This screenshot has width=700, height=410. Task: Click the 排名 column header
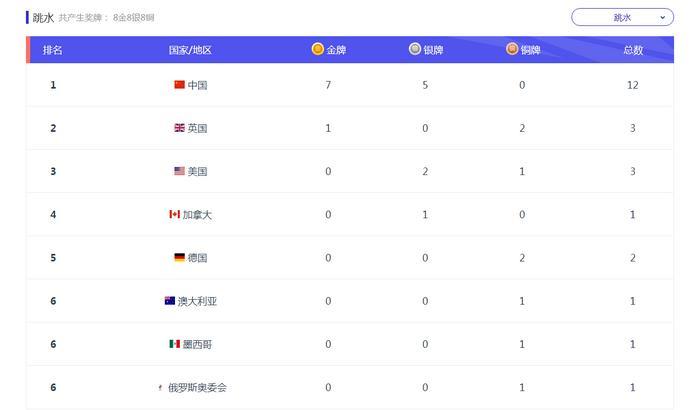(52, 50)
